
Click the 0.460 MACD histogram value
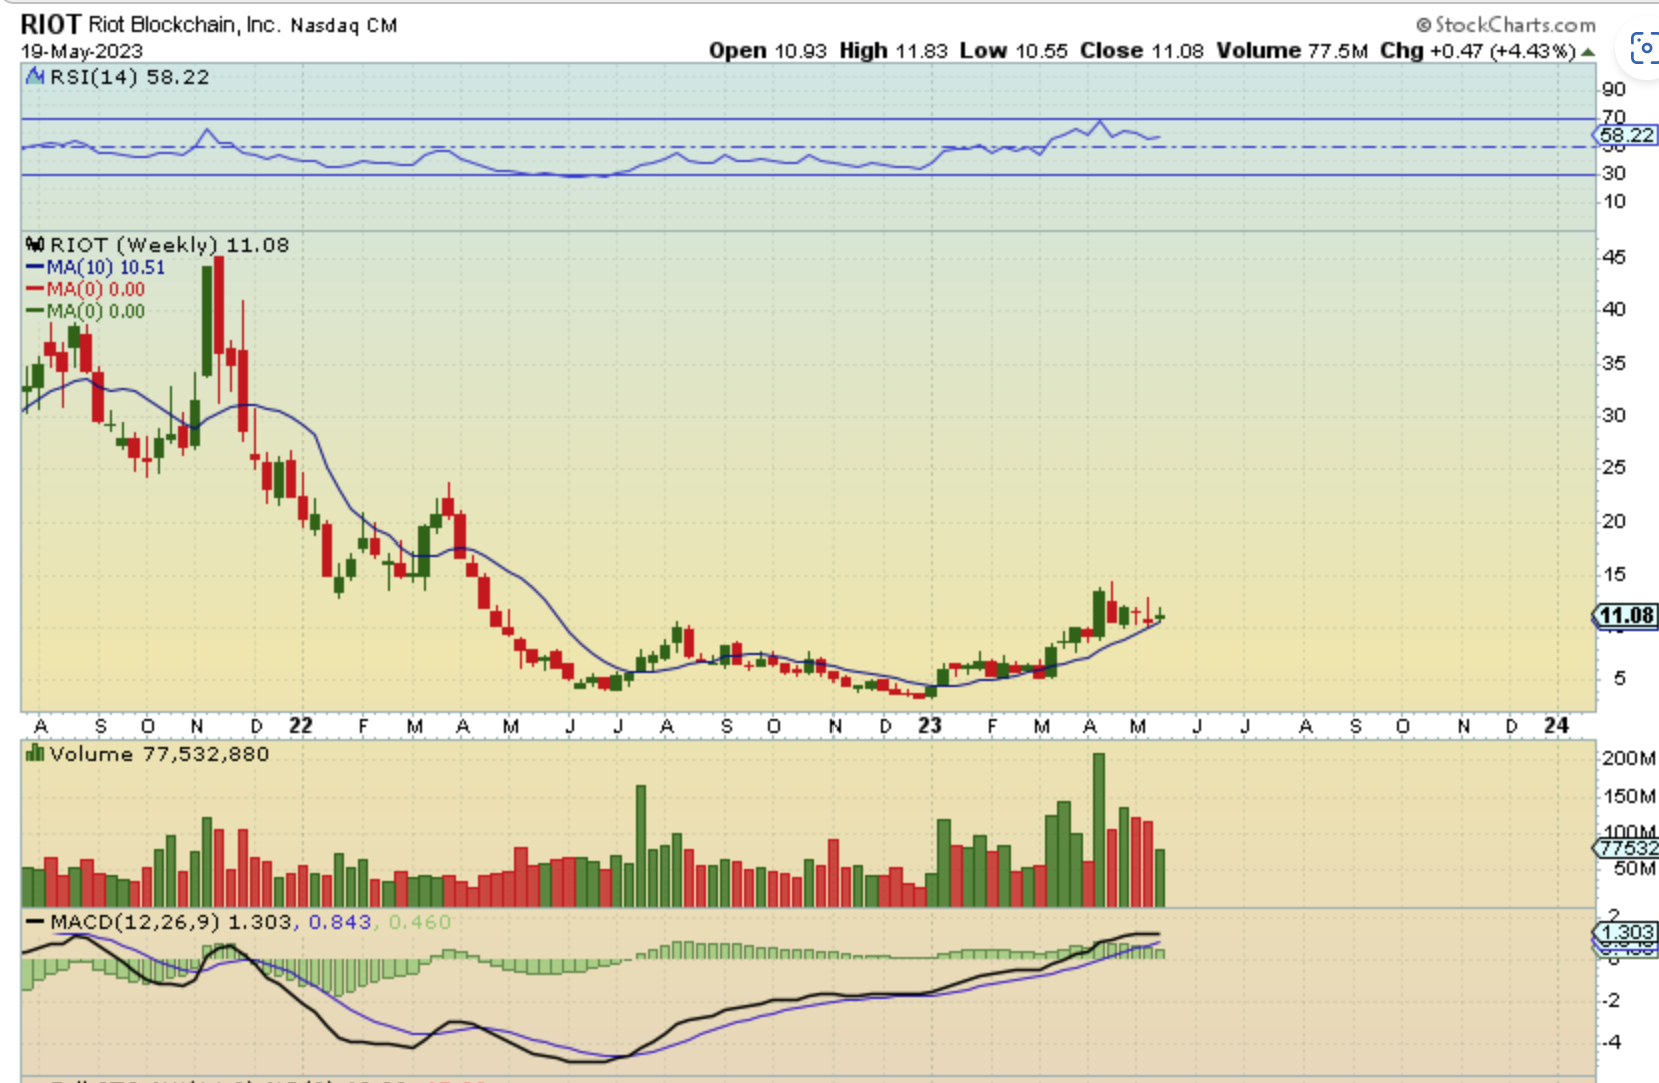point(419,922)
